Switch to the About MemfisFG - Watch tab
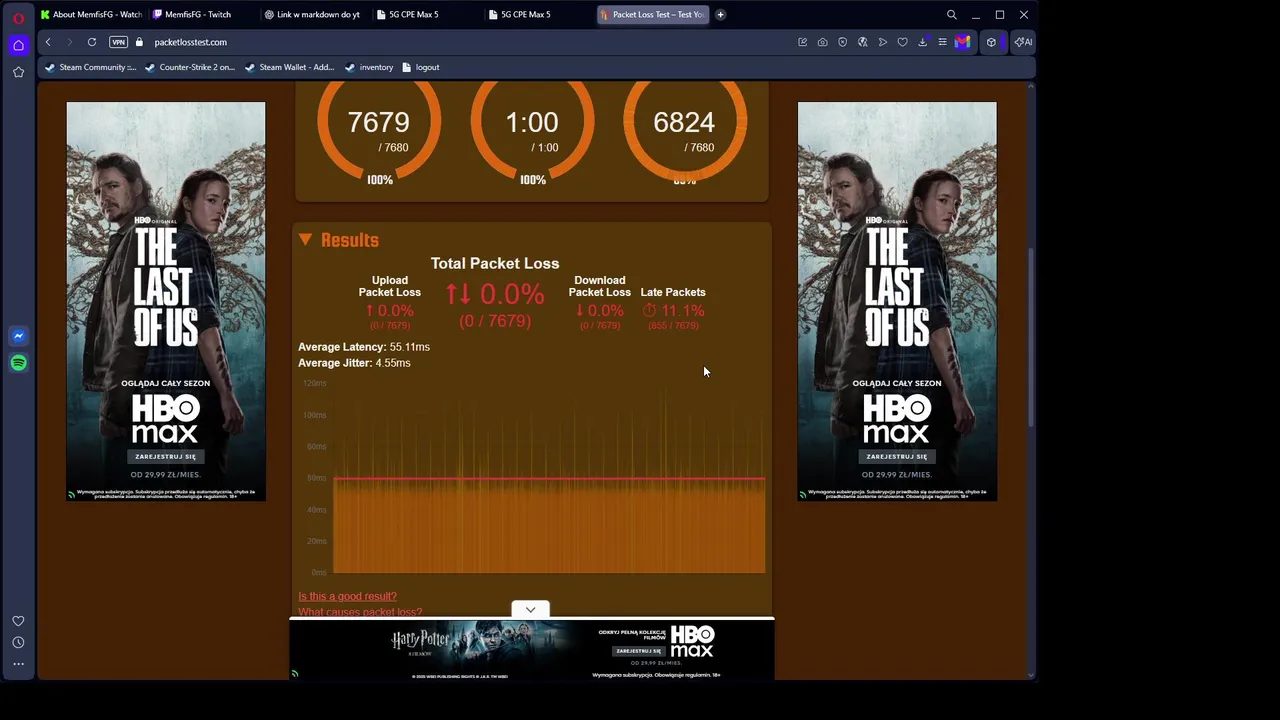The height and width of the screenshot is (720, 1280). click(x=92, y=15)
